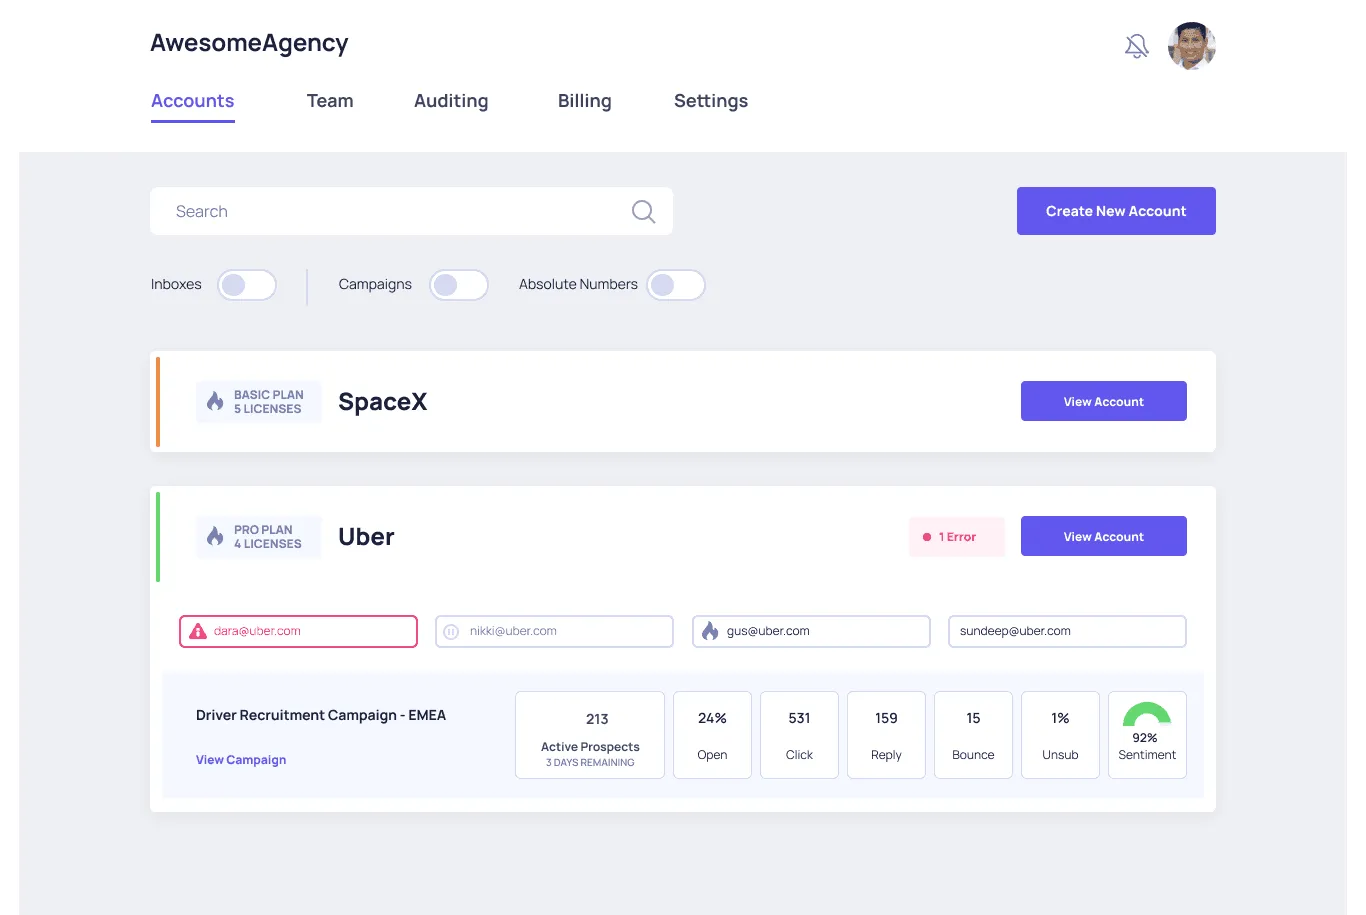Enable the Campaigns toggle
The image size is (1366, 915).
(459, 285)
